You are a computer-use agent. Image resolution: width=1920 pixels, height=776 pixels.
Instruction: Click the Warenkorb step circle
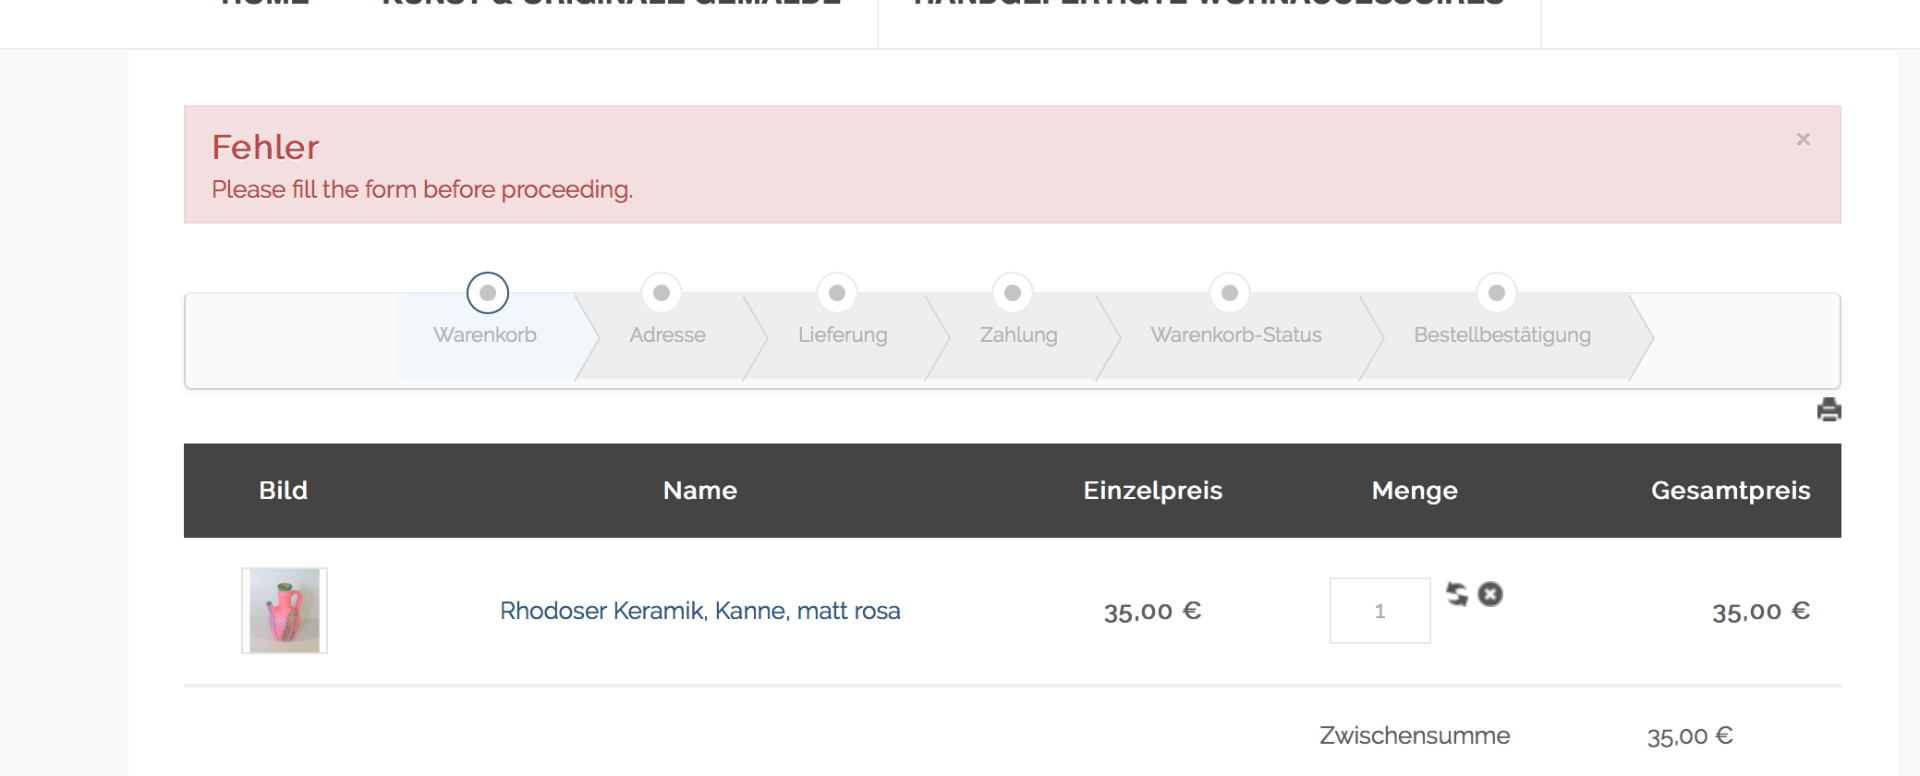[x=487, y=293]
